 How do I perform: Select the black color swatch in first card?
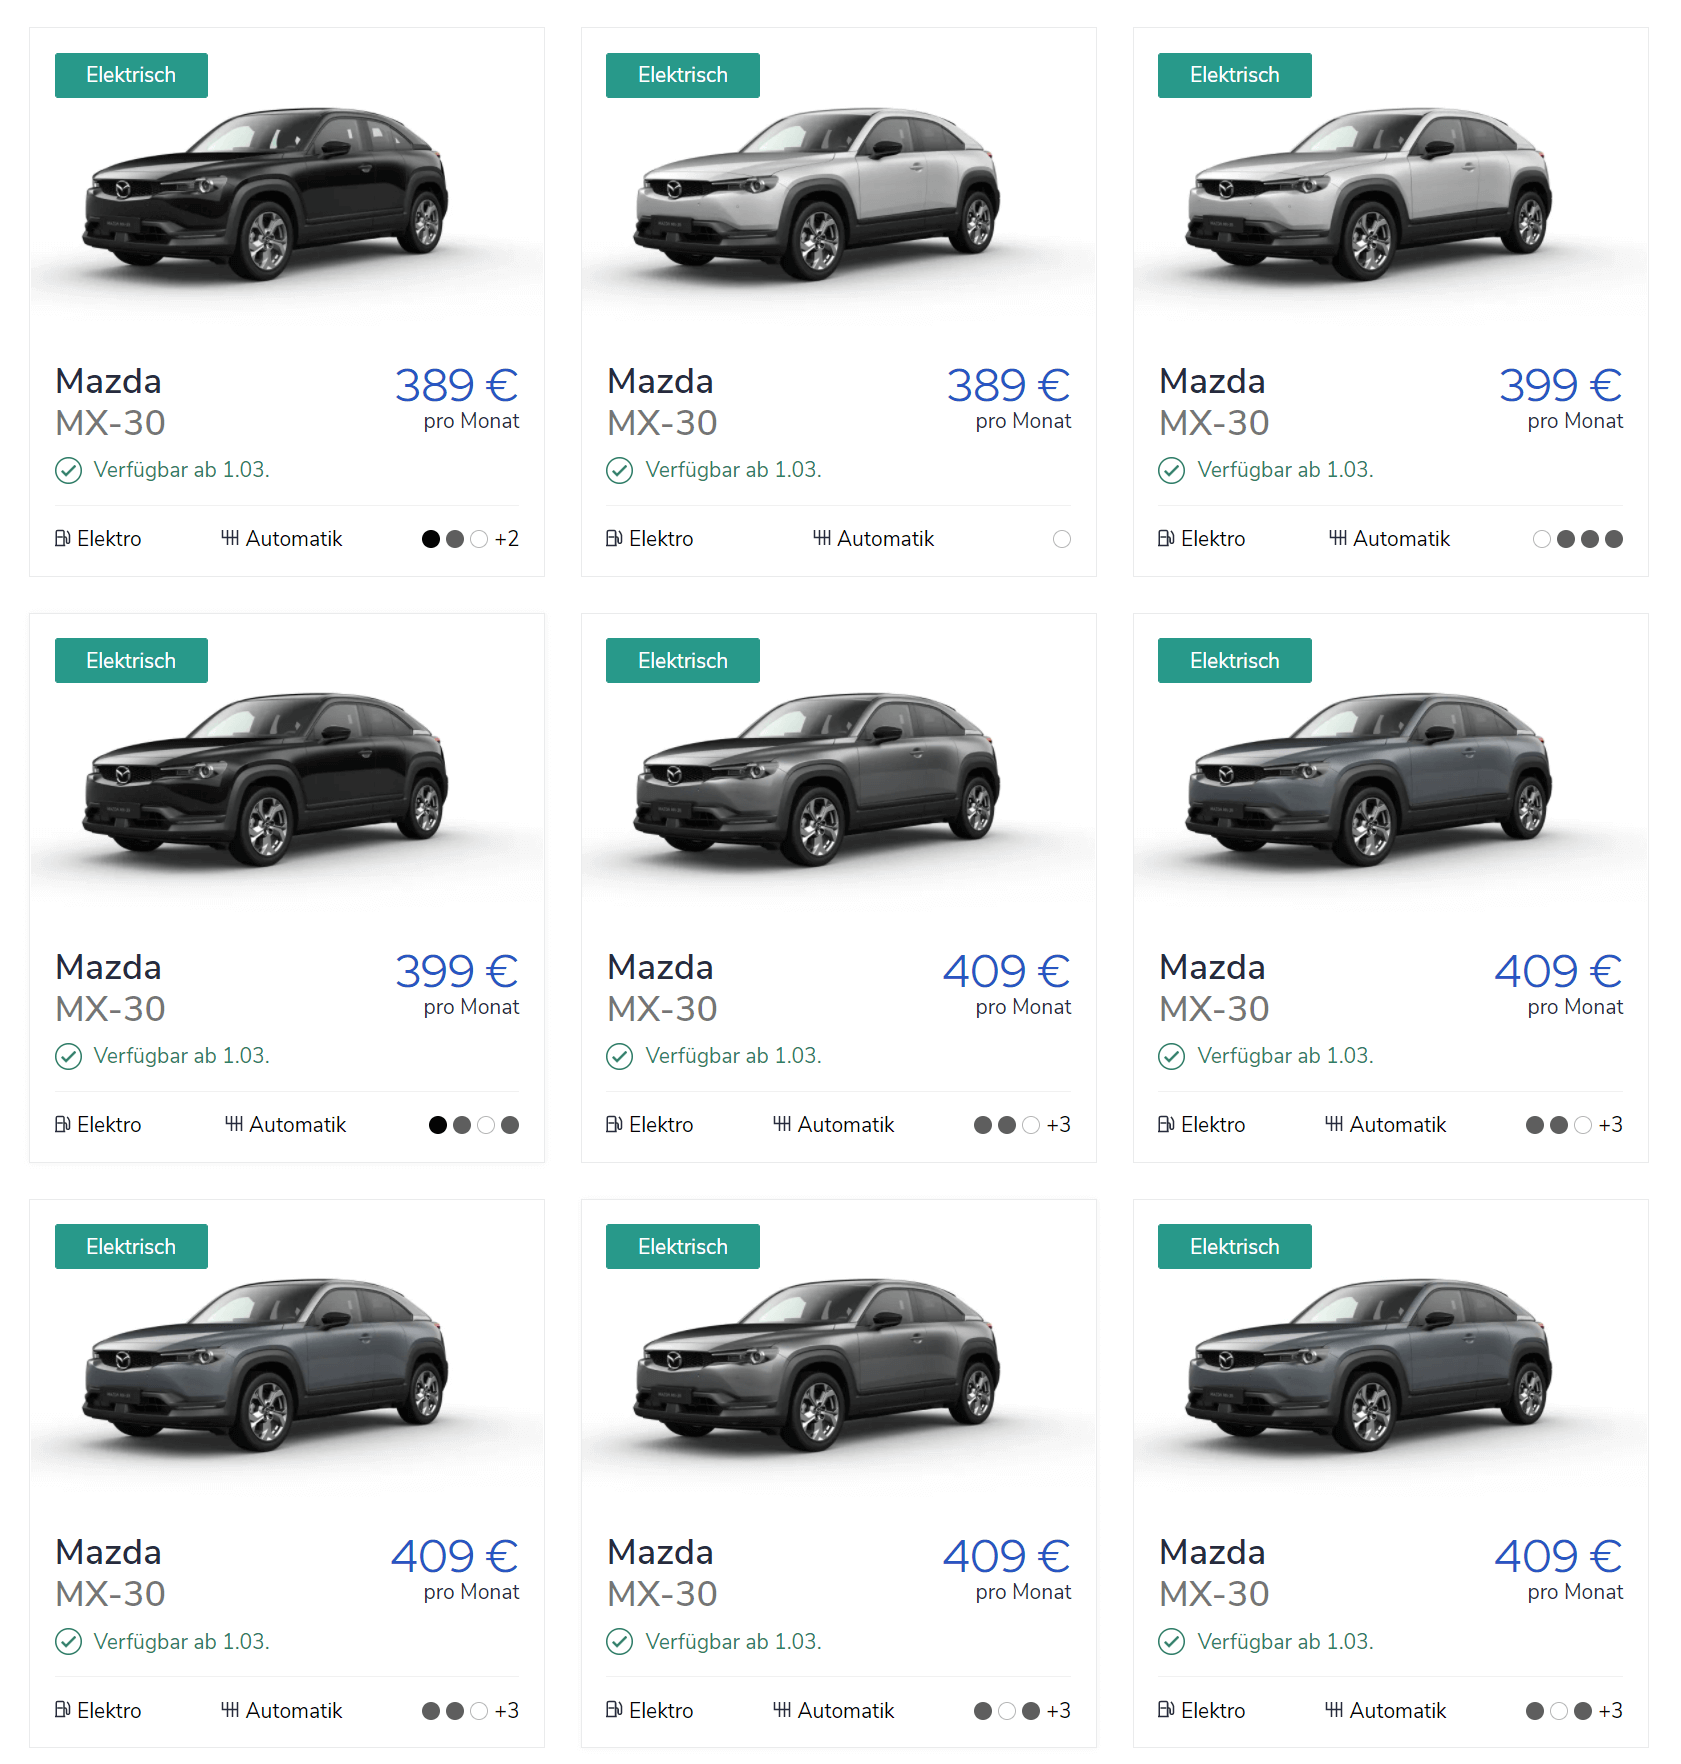tap(431, 539)
